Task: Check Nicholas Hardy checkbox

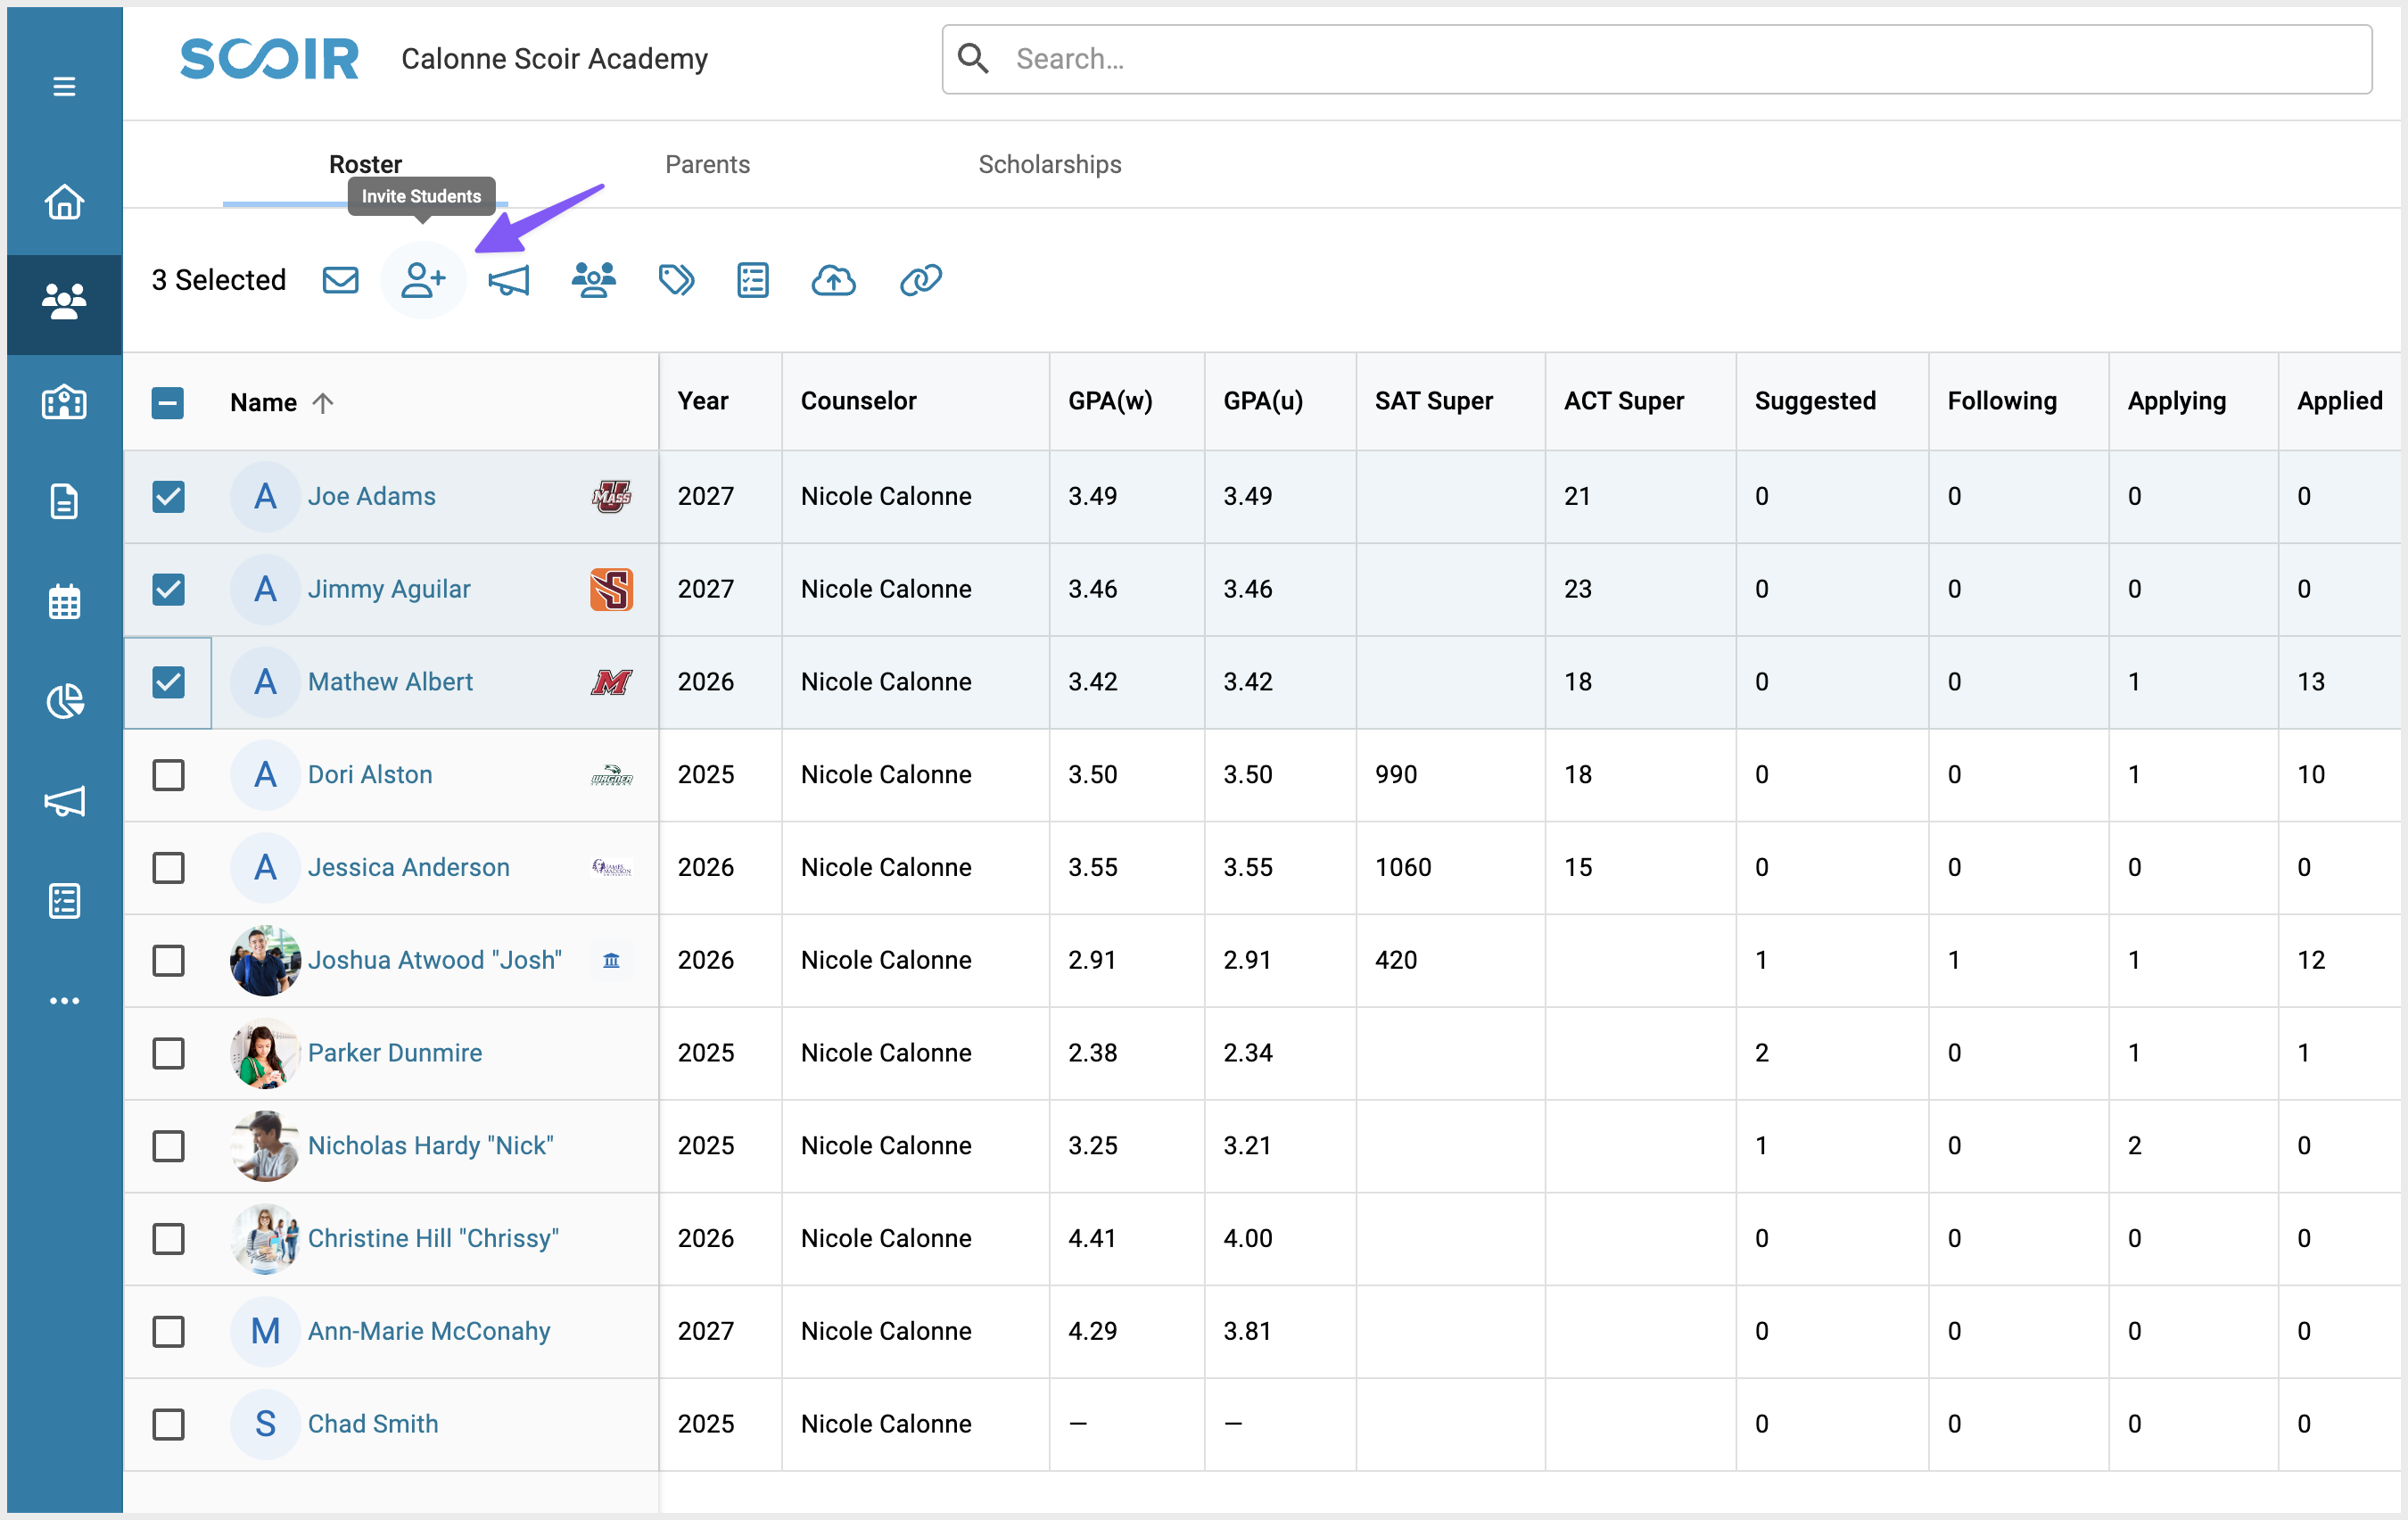Action: (168, 1146)
